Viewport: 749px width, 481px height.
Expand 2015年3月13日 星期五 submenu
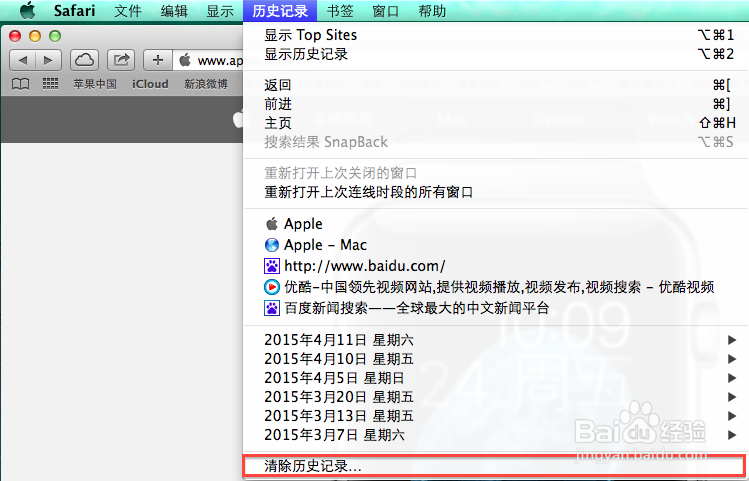[496, 416]
